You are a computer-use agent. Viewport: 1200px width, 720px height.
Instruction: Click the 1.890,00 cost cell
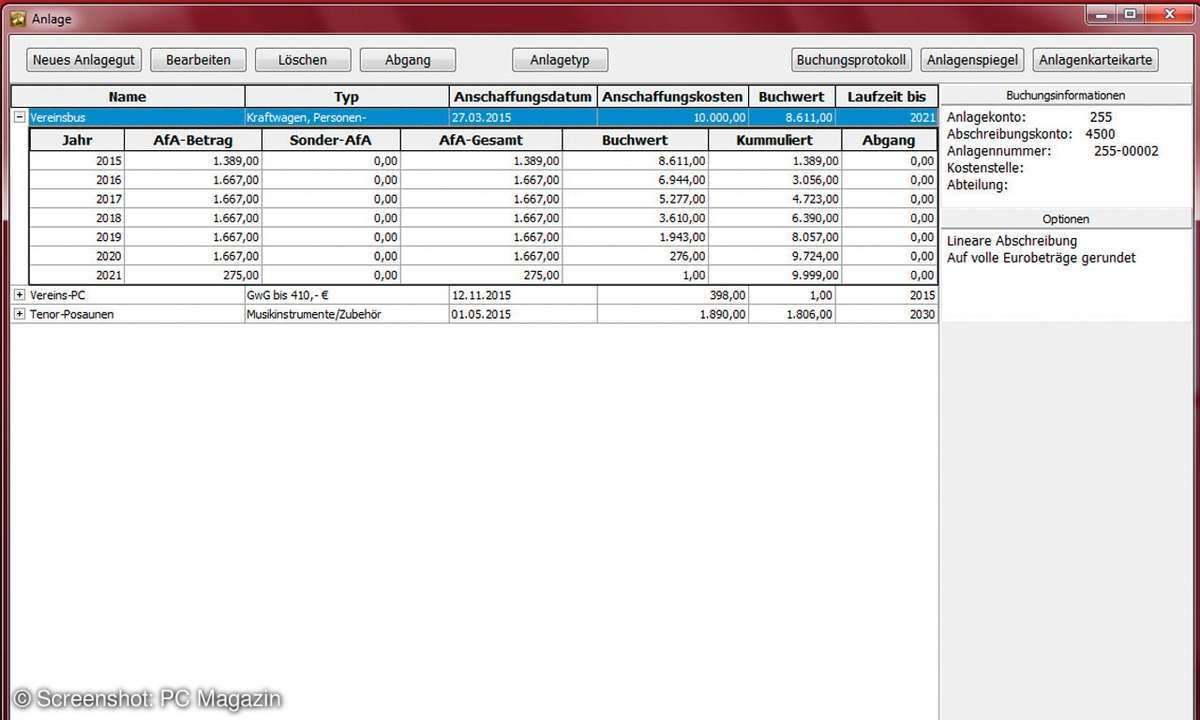[x=673, y=314]
